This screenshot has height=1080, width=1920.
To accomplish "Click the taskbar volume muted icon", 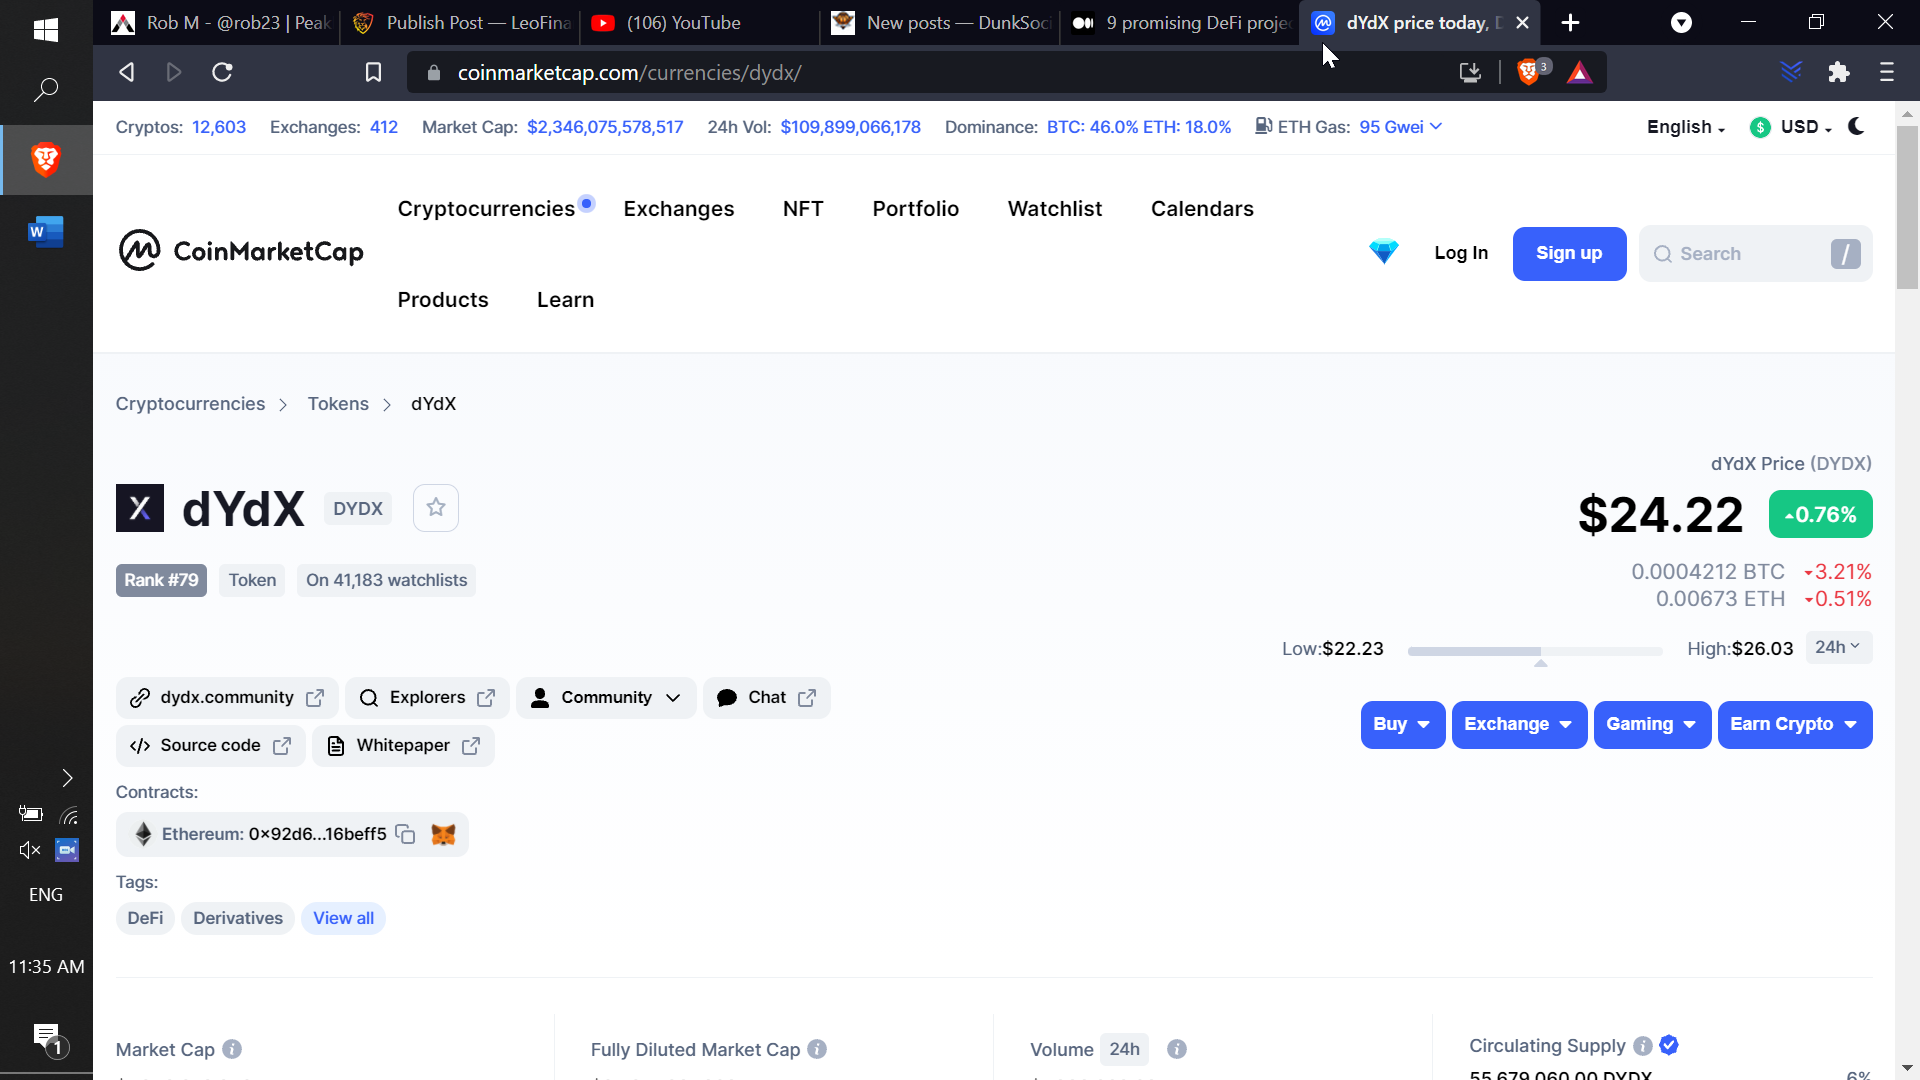I will click(x=30, y=850).
